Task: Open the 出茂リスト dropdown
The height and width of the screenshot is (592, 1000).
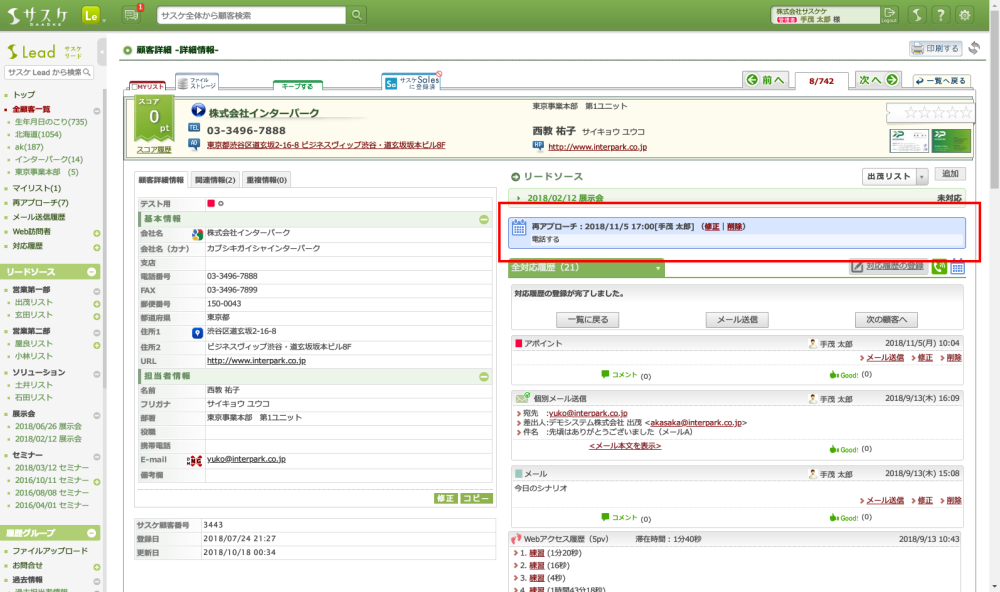Action: click(895, 176)
